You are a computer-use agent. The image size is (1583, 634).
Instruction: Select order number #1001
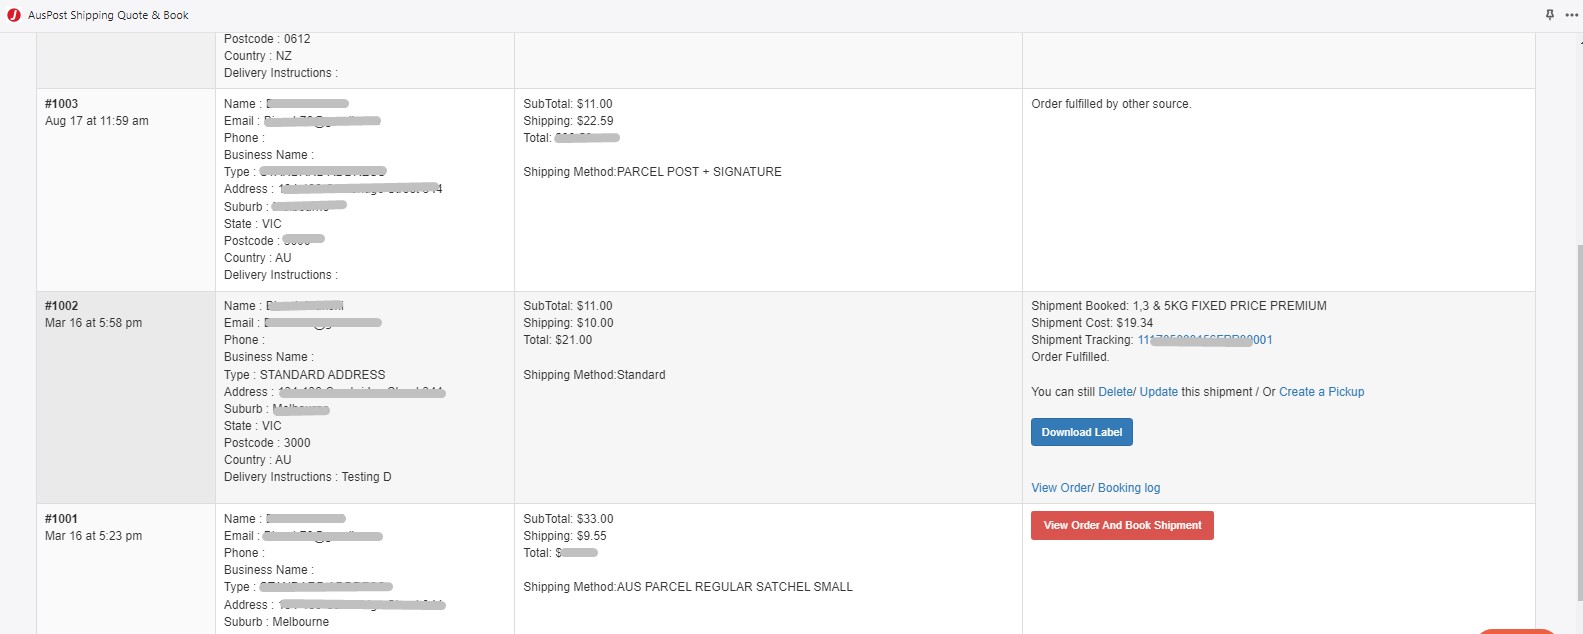(x=61, y=519)
